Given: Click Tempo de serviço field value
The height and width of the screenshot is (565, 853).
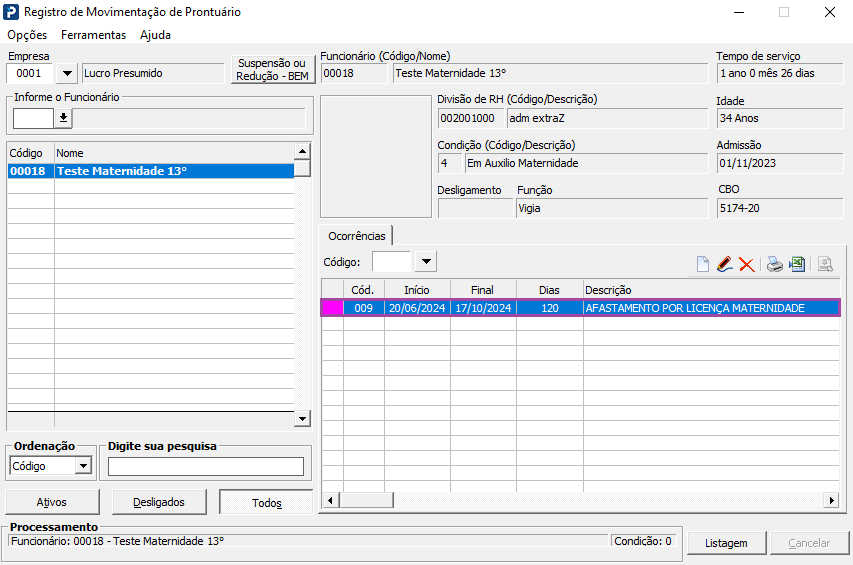Looking at the screenshot, I should [x=780, y=73].
